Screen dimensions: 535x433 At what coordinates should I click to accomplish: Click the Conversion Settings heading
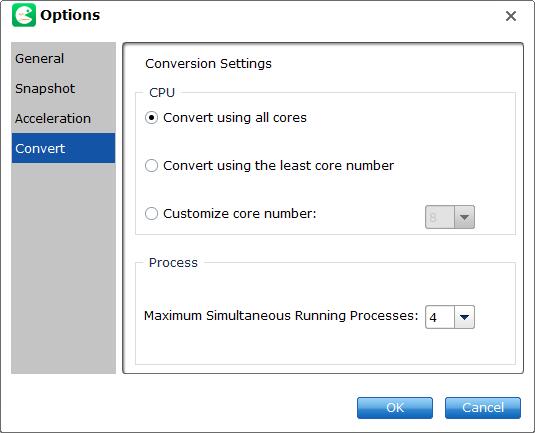(208, 63)
